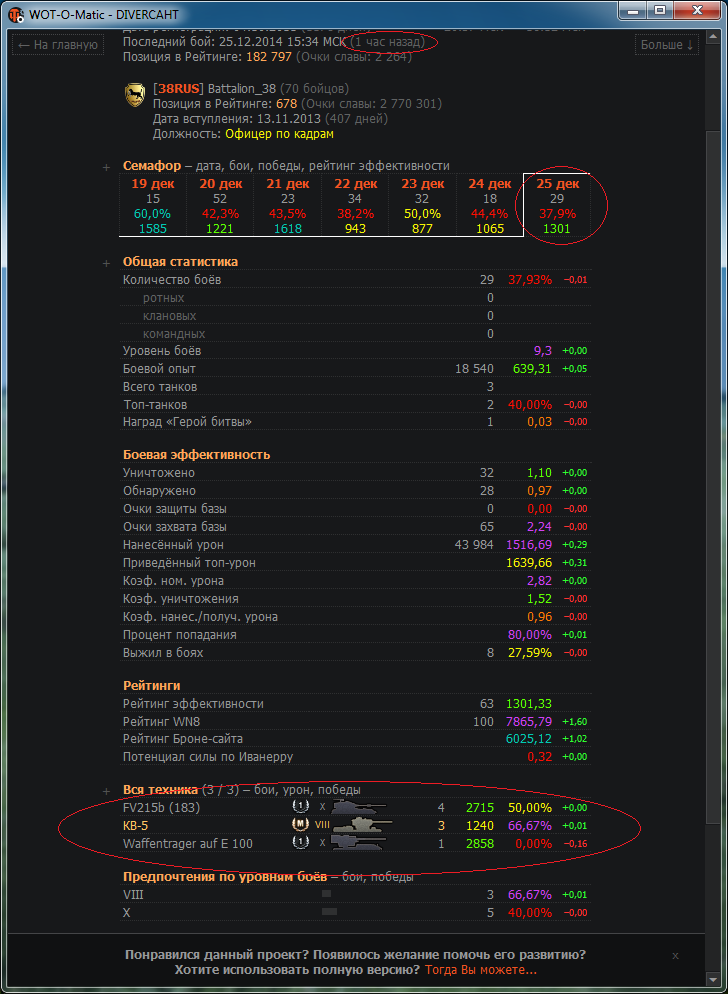Expand the Вся техника section
The width and height of the screenshot is (728, 994).
[107, 791]
